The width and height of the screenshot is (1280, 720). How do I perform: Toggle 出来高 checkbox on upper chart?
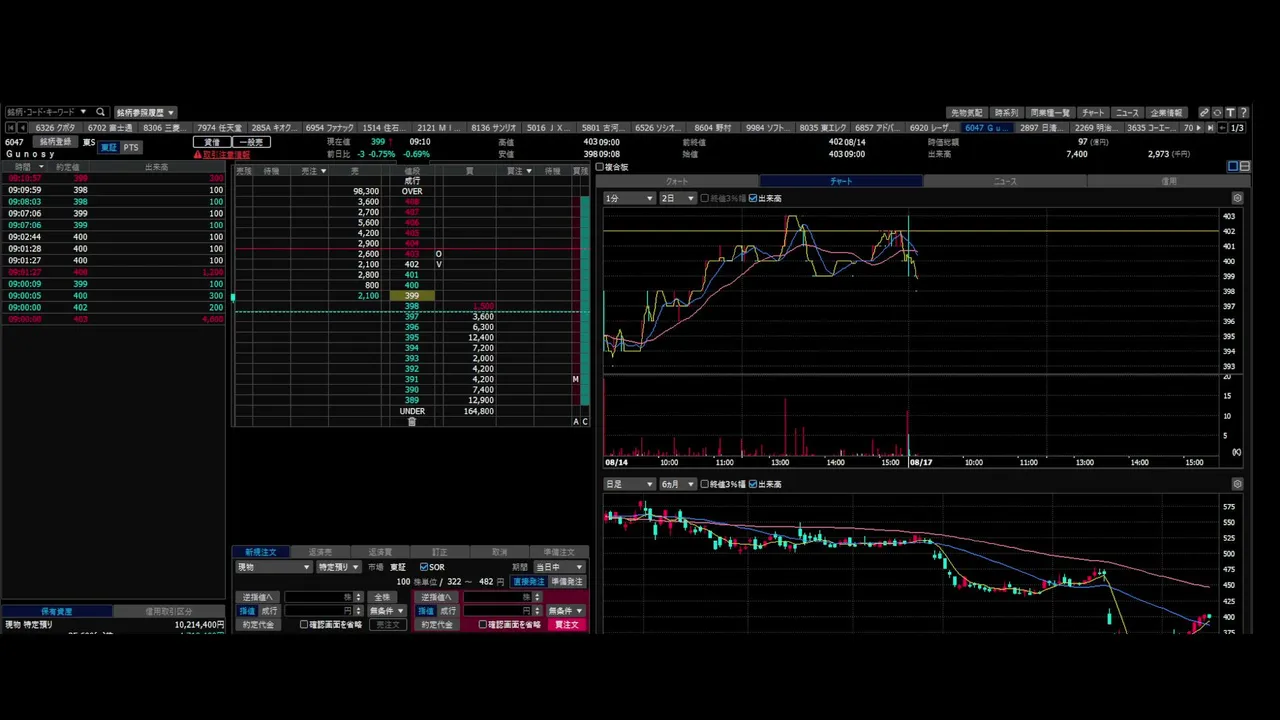753,198
